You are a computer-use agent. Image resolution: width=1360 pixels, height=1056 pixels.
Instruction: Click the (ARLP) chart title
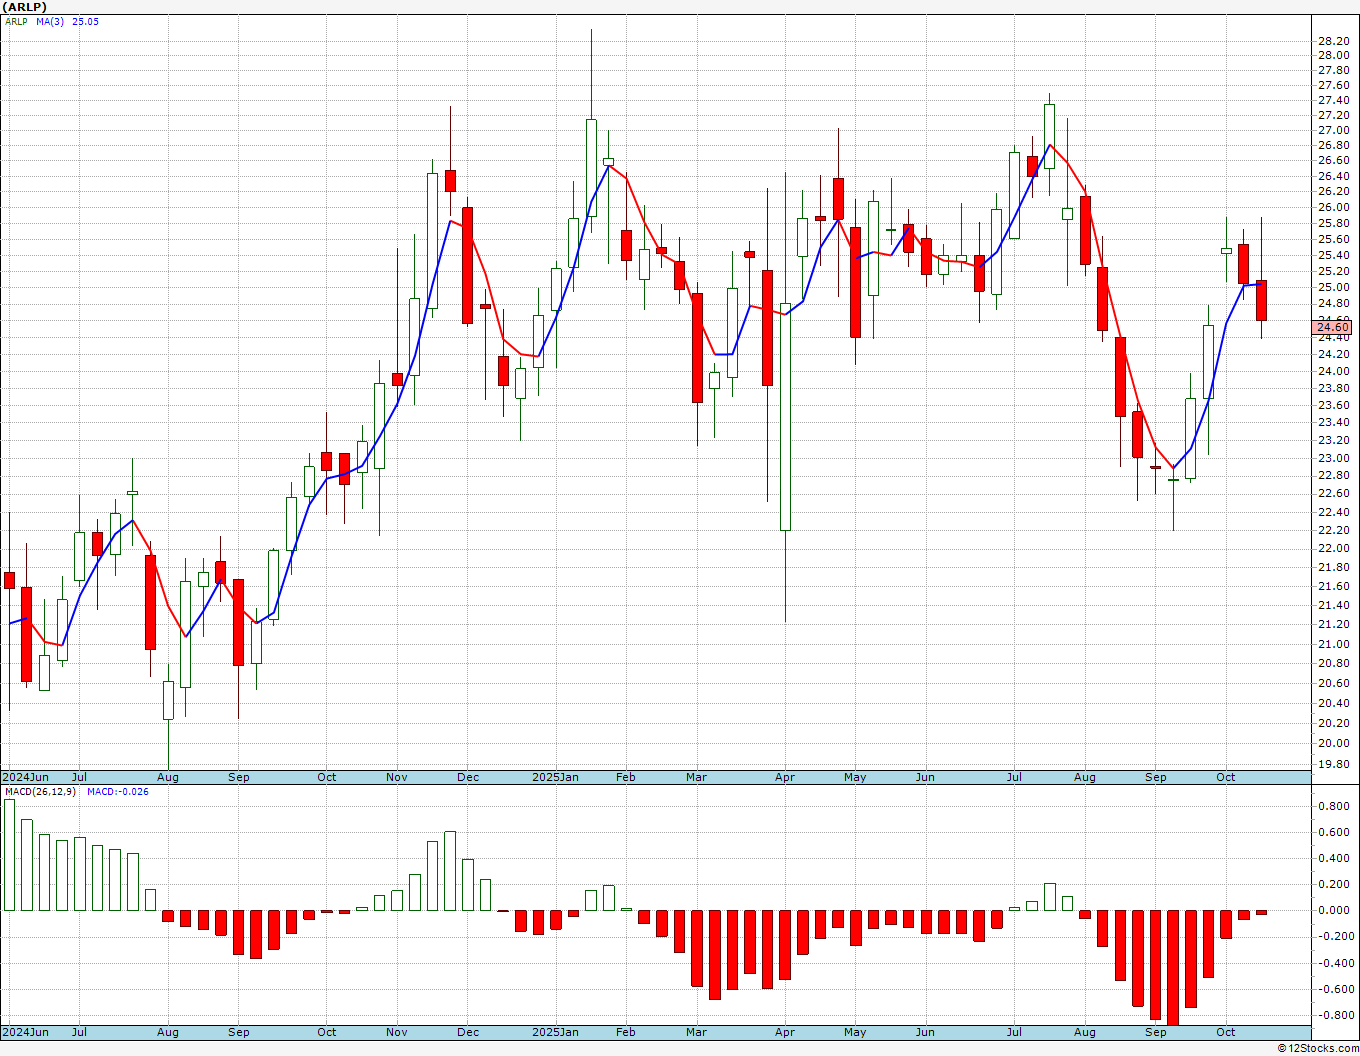pyautogui.click(x=25, y=7)
